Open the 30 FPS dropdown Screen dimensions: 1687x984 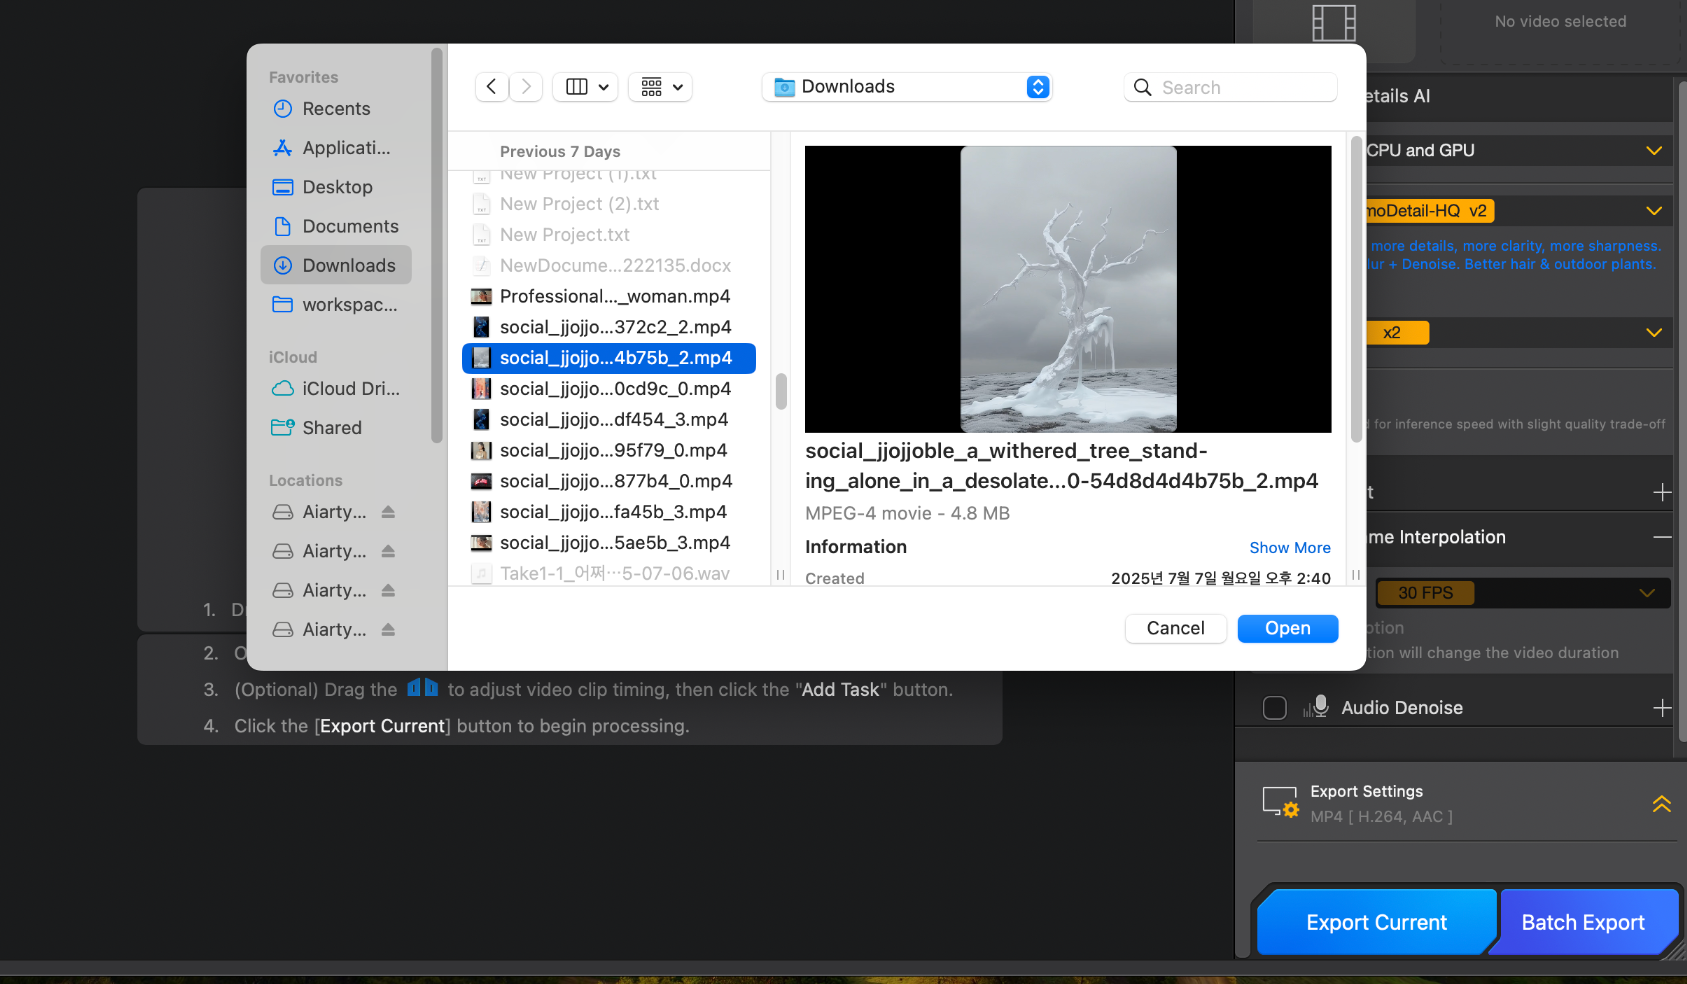(x=1522, y=593)
